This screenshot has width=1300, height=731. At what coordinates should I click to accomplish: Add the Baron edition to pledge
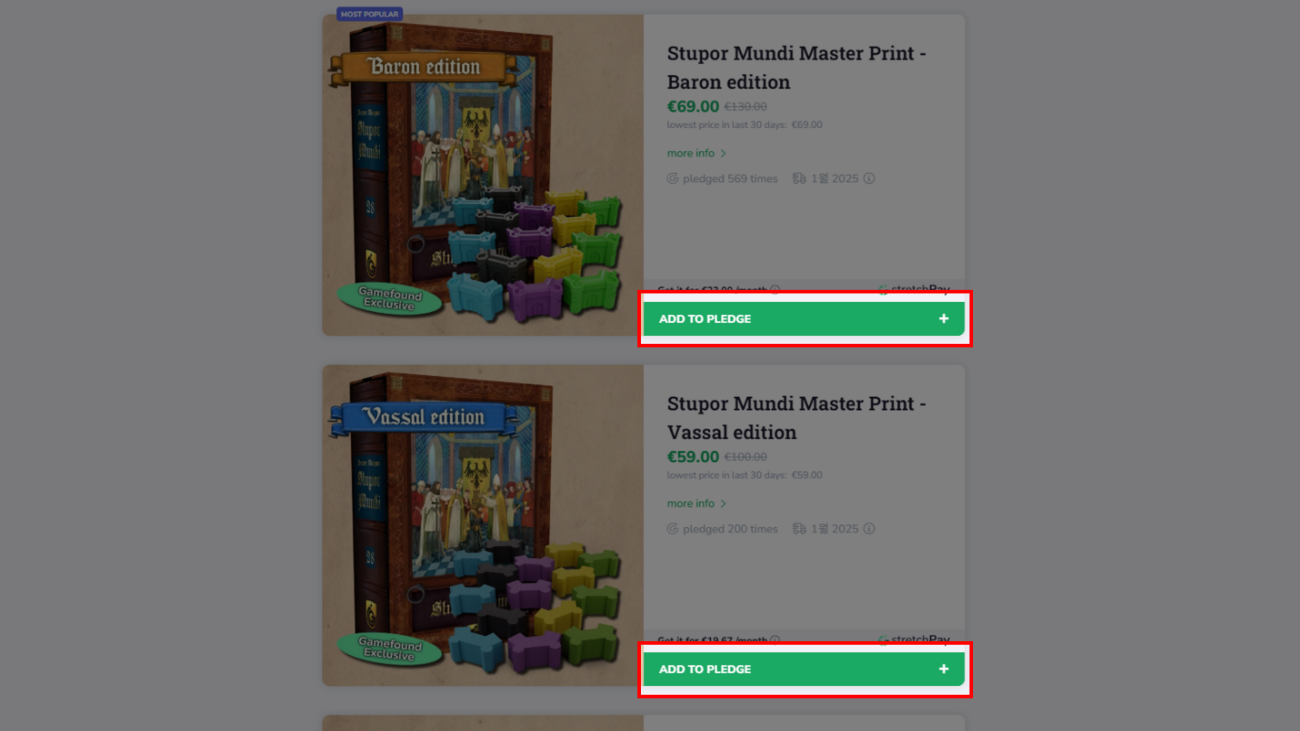(x=804, y=319)
